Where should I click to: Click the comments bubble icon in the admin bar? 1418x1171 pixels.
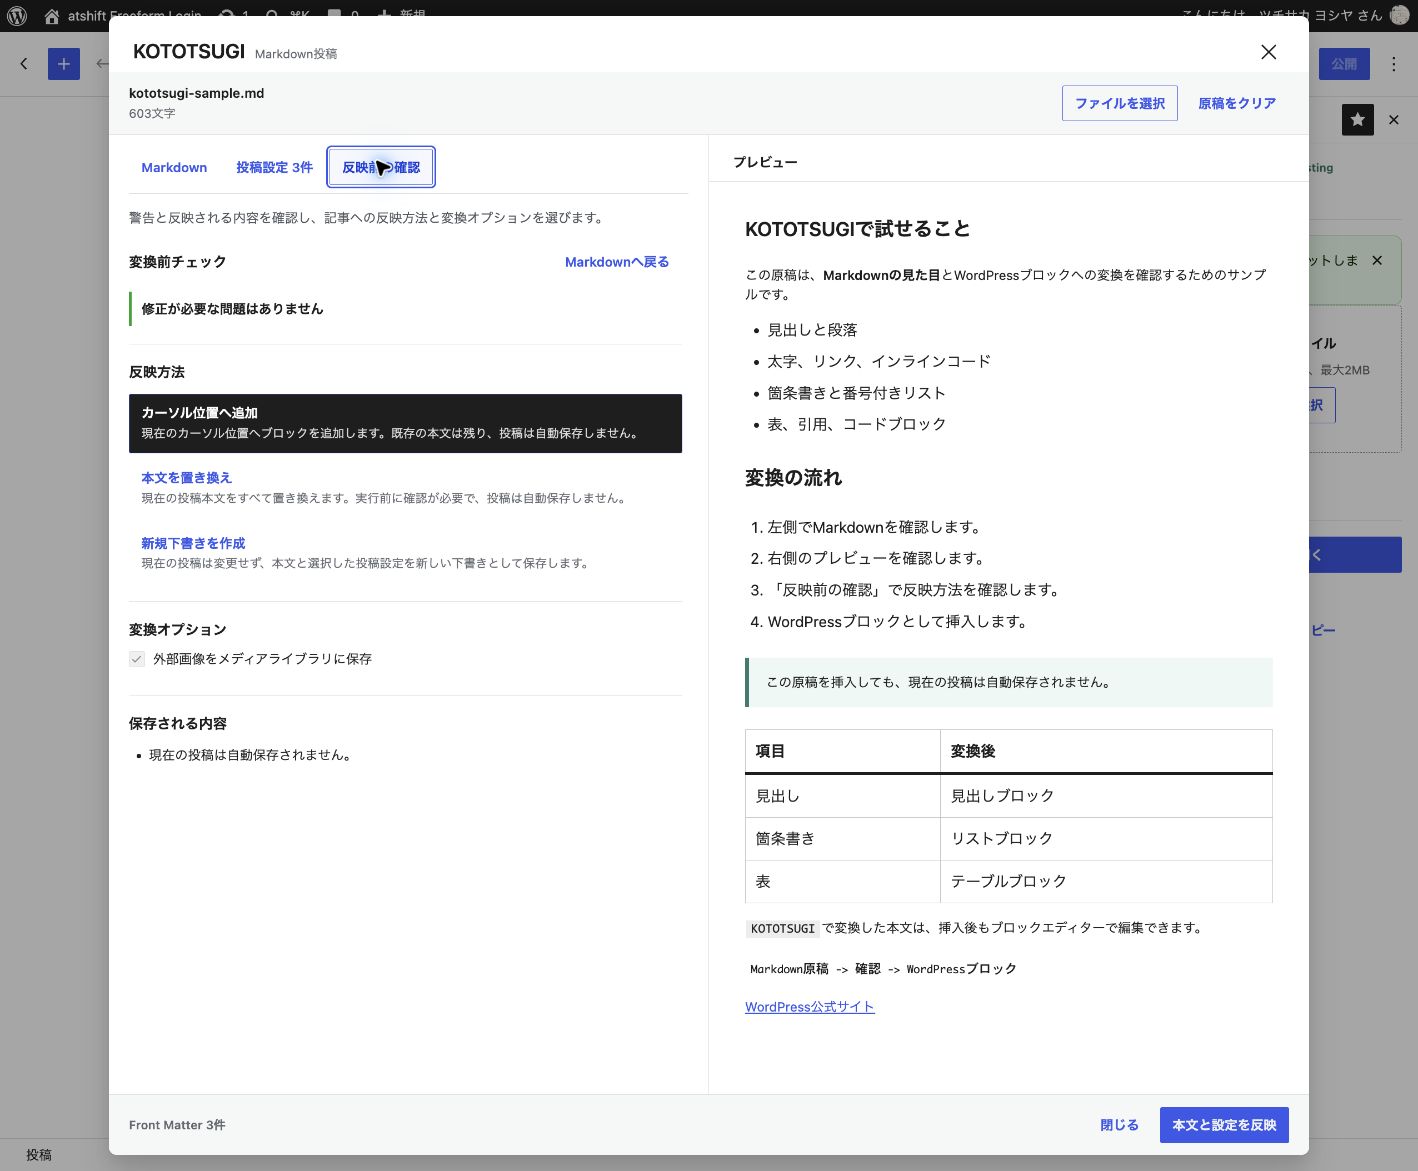pyautogui.click(x=335, y=16)
